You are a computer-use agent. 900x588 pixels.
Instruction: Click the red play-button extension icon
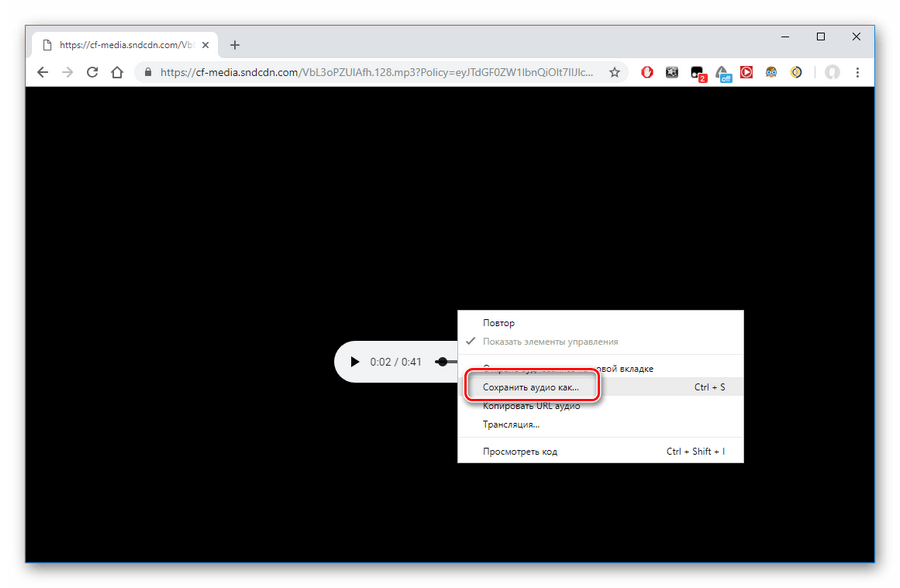[747, 73]
